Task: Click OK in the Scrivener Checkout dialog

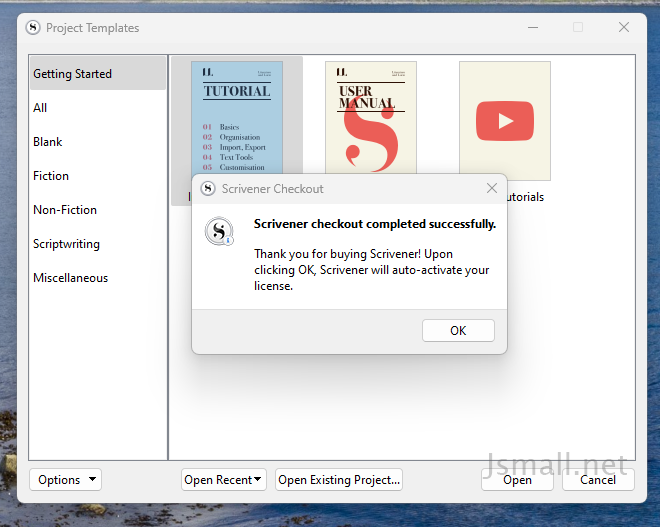Action: (458, 330)
